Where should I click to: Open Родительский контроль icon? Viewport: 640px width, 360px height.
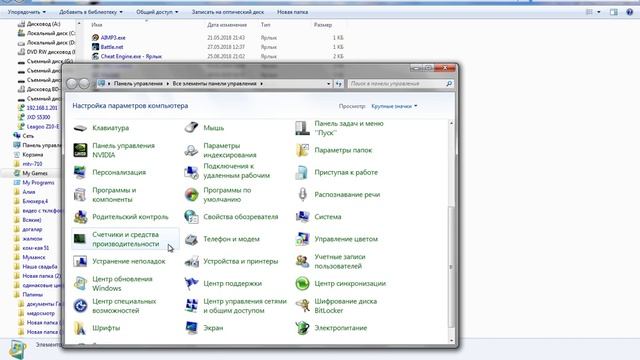pos(80,217)
